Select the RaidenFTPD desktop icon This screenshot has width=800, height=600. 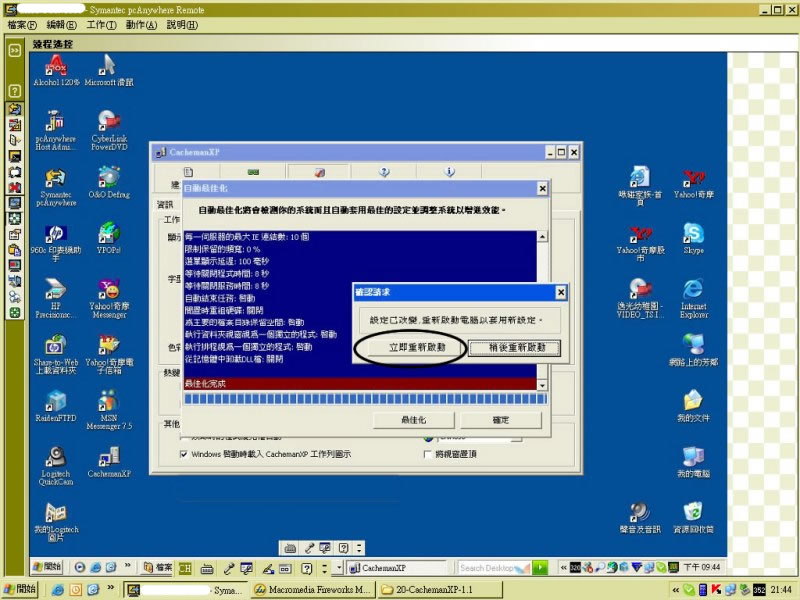[x=56, y=406]
